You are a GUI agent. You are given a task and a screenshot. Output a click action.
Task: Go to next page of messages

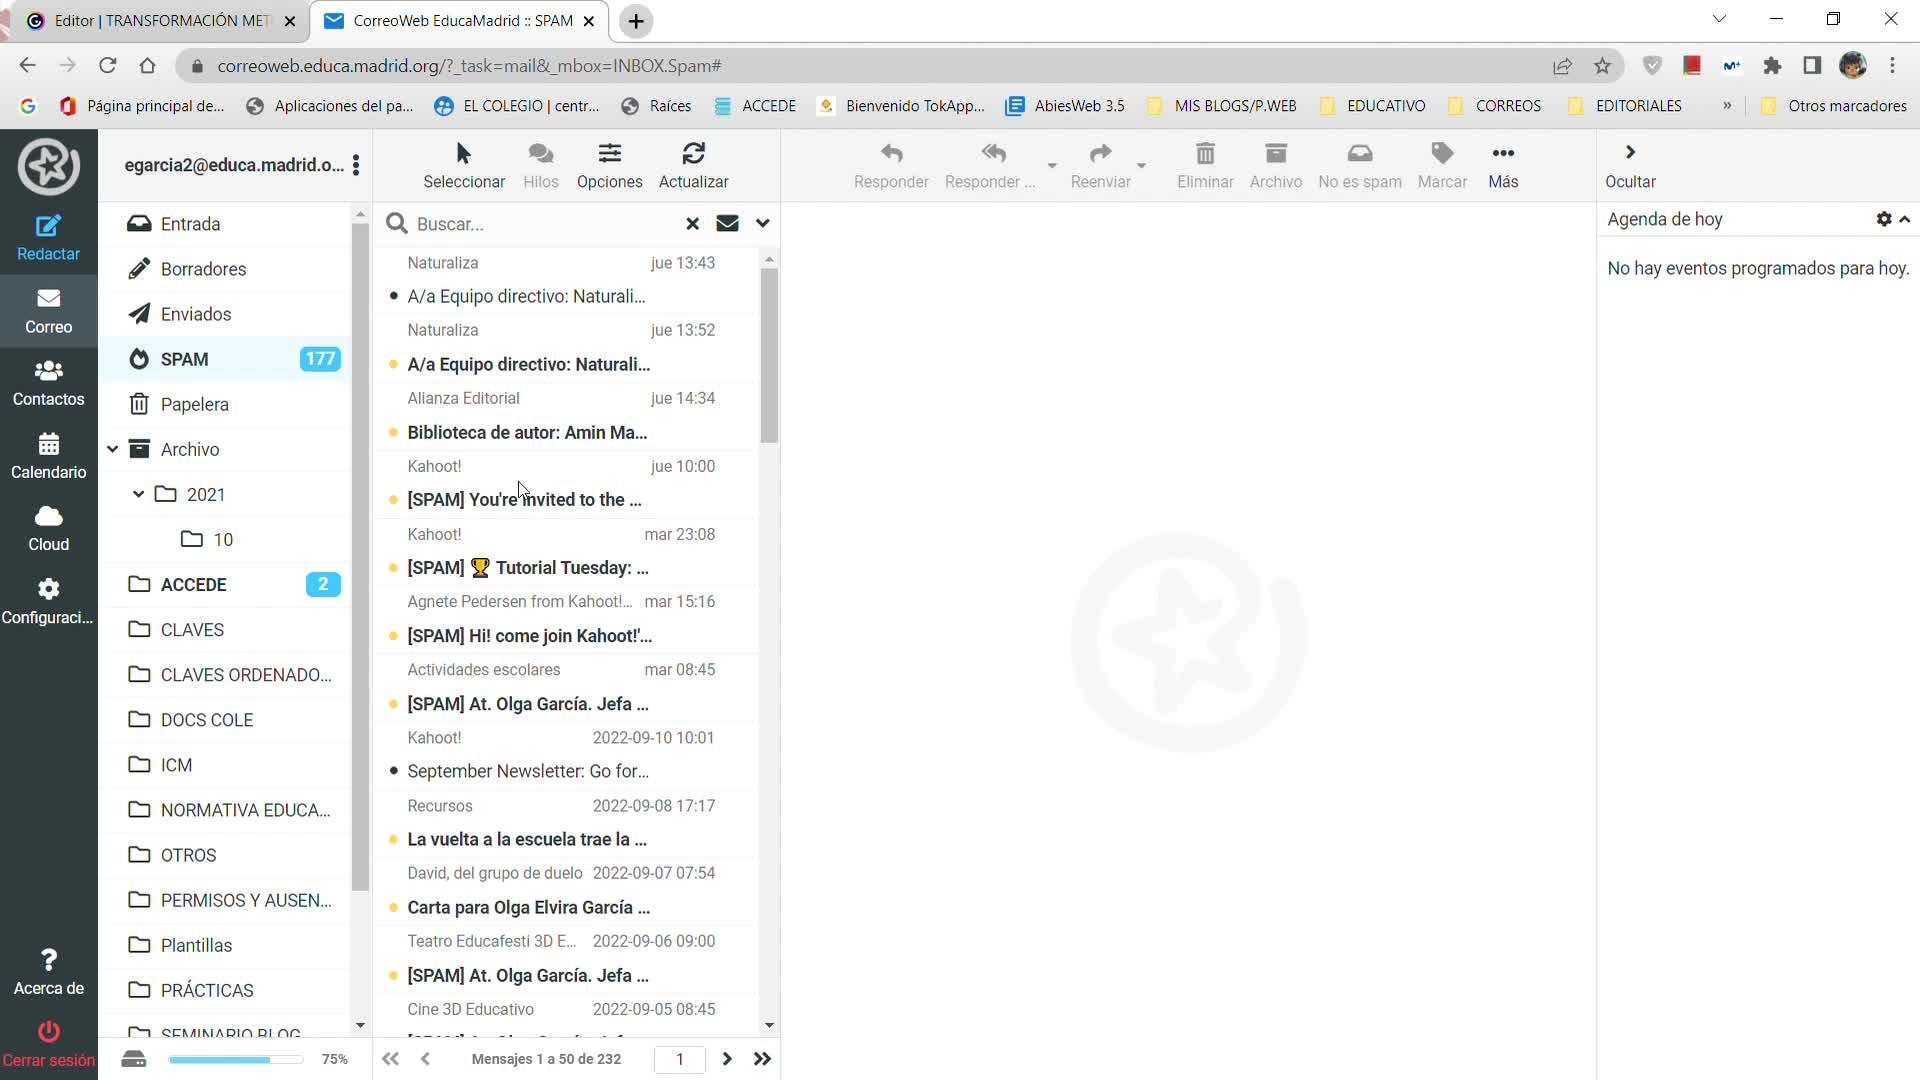pos(727,1059)
